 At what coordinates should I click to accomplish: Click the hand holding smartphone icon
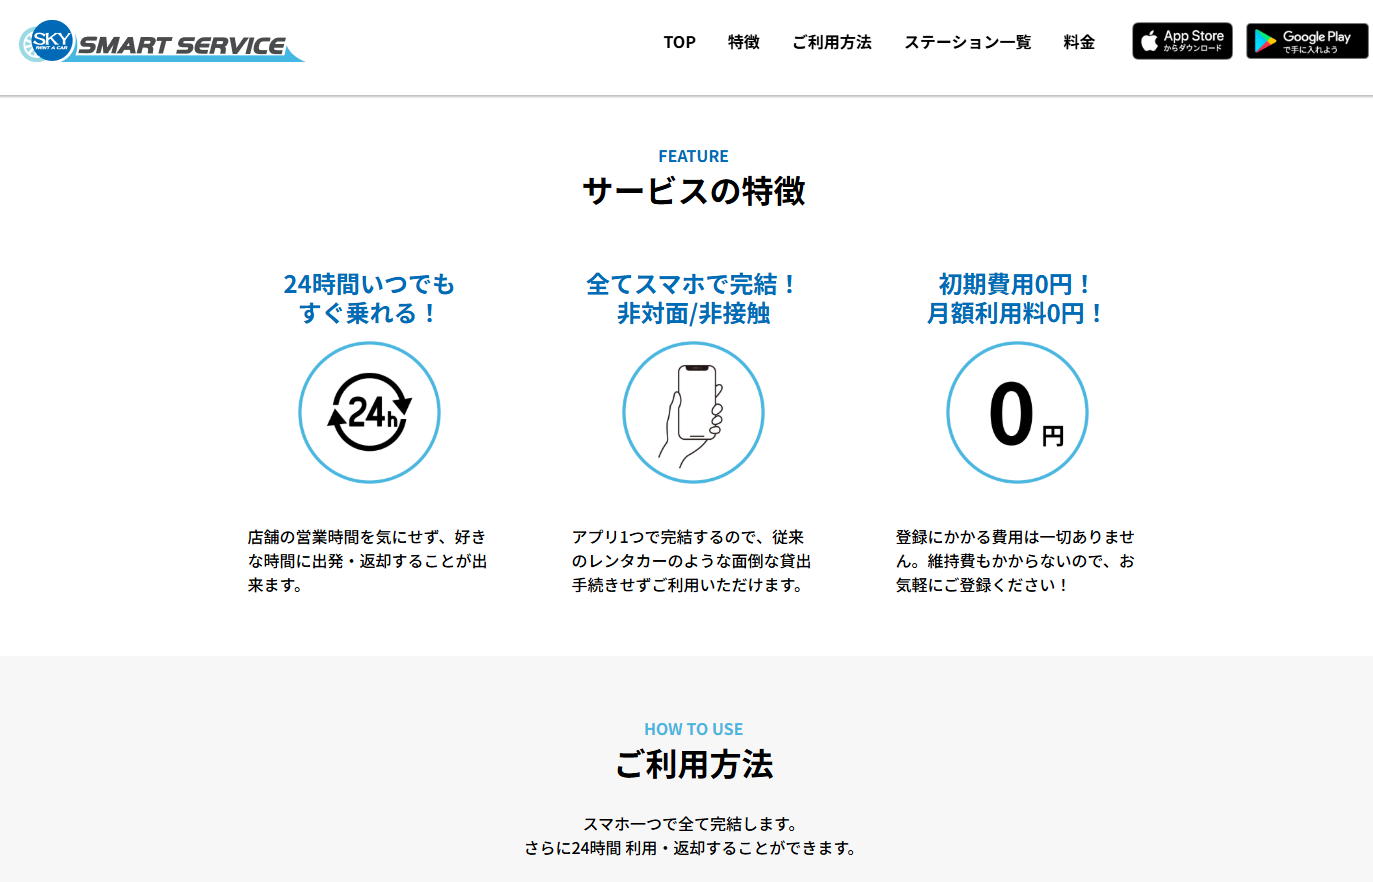click(693, 412)
